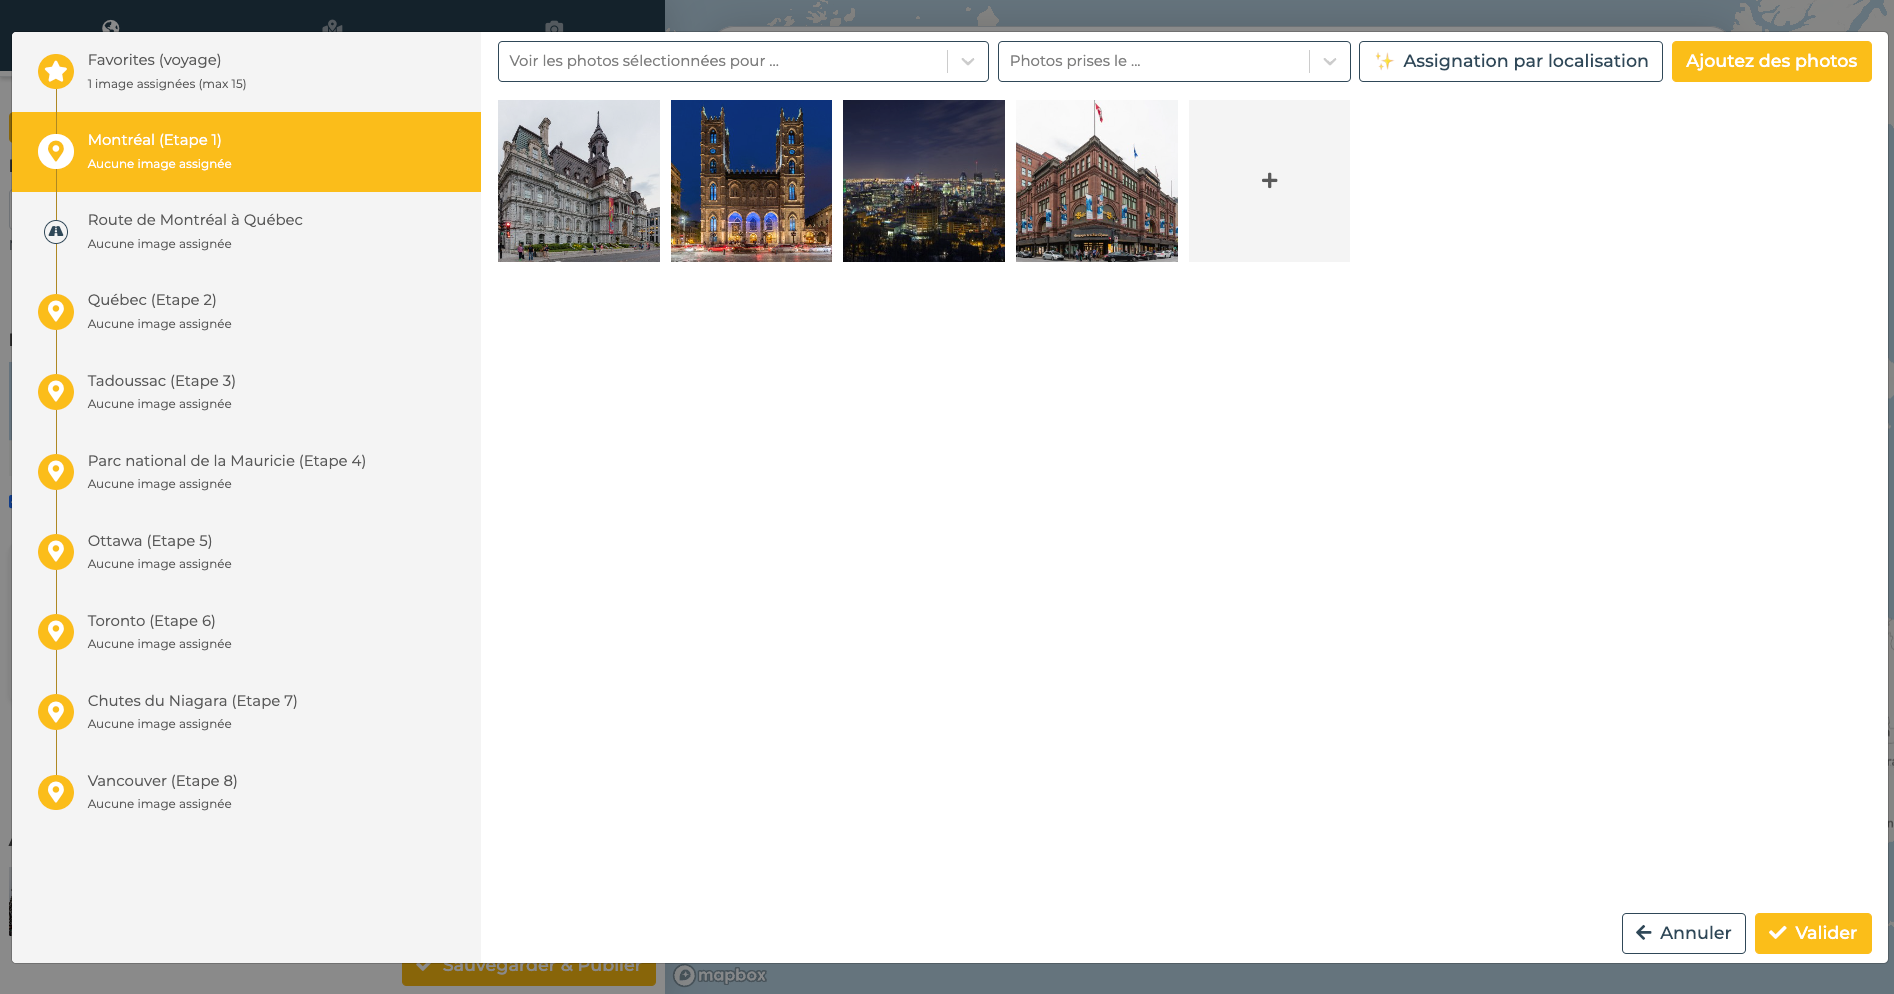Image resolution: width=1894 pixels, height=994 pixels.
Task: Select the globe icon in top navigation
Action: click(x=112, y=24)
